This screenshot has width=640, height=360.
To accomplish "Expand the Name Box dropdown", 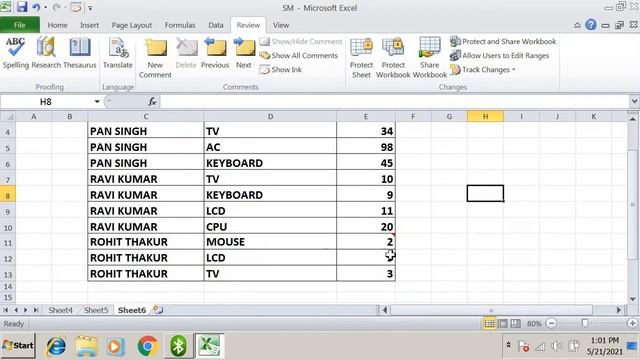I will point(97,102).
